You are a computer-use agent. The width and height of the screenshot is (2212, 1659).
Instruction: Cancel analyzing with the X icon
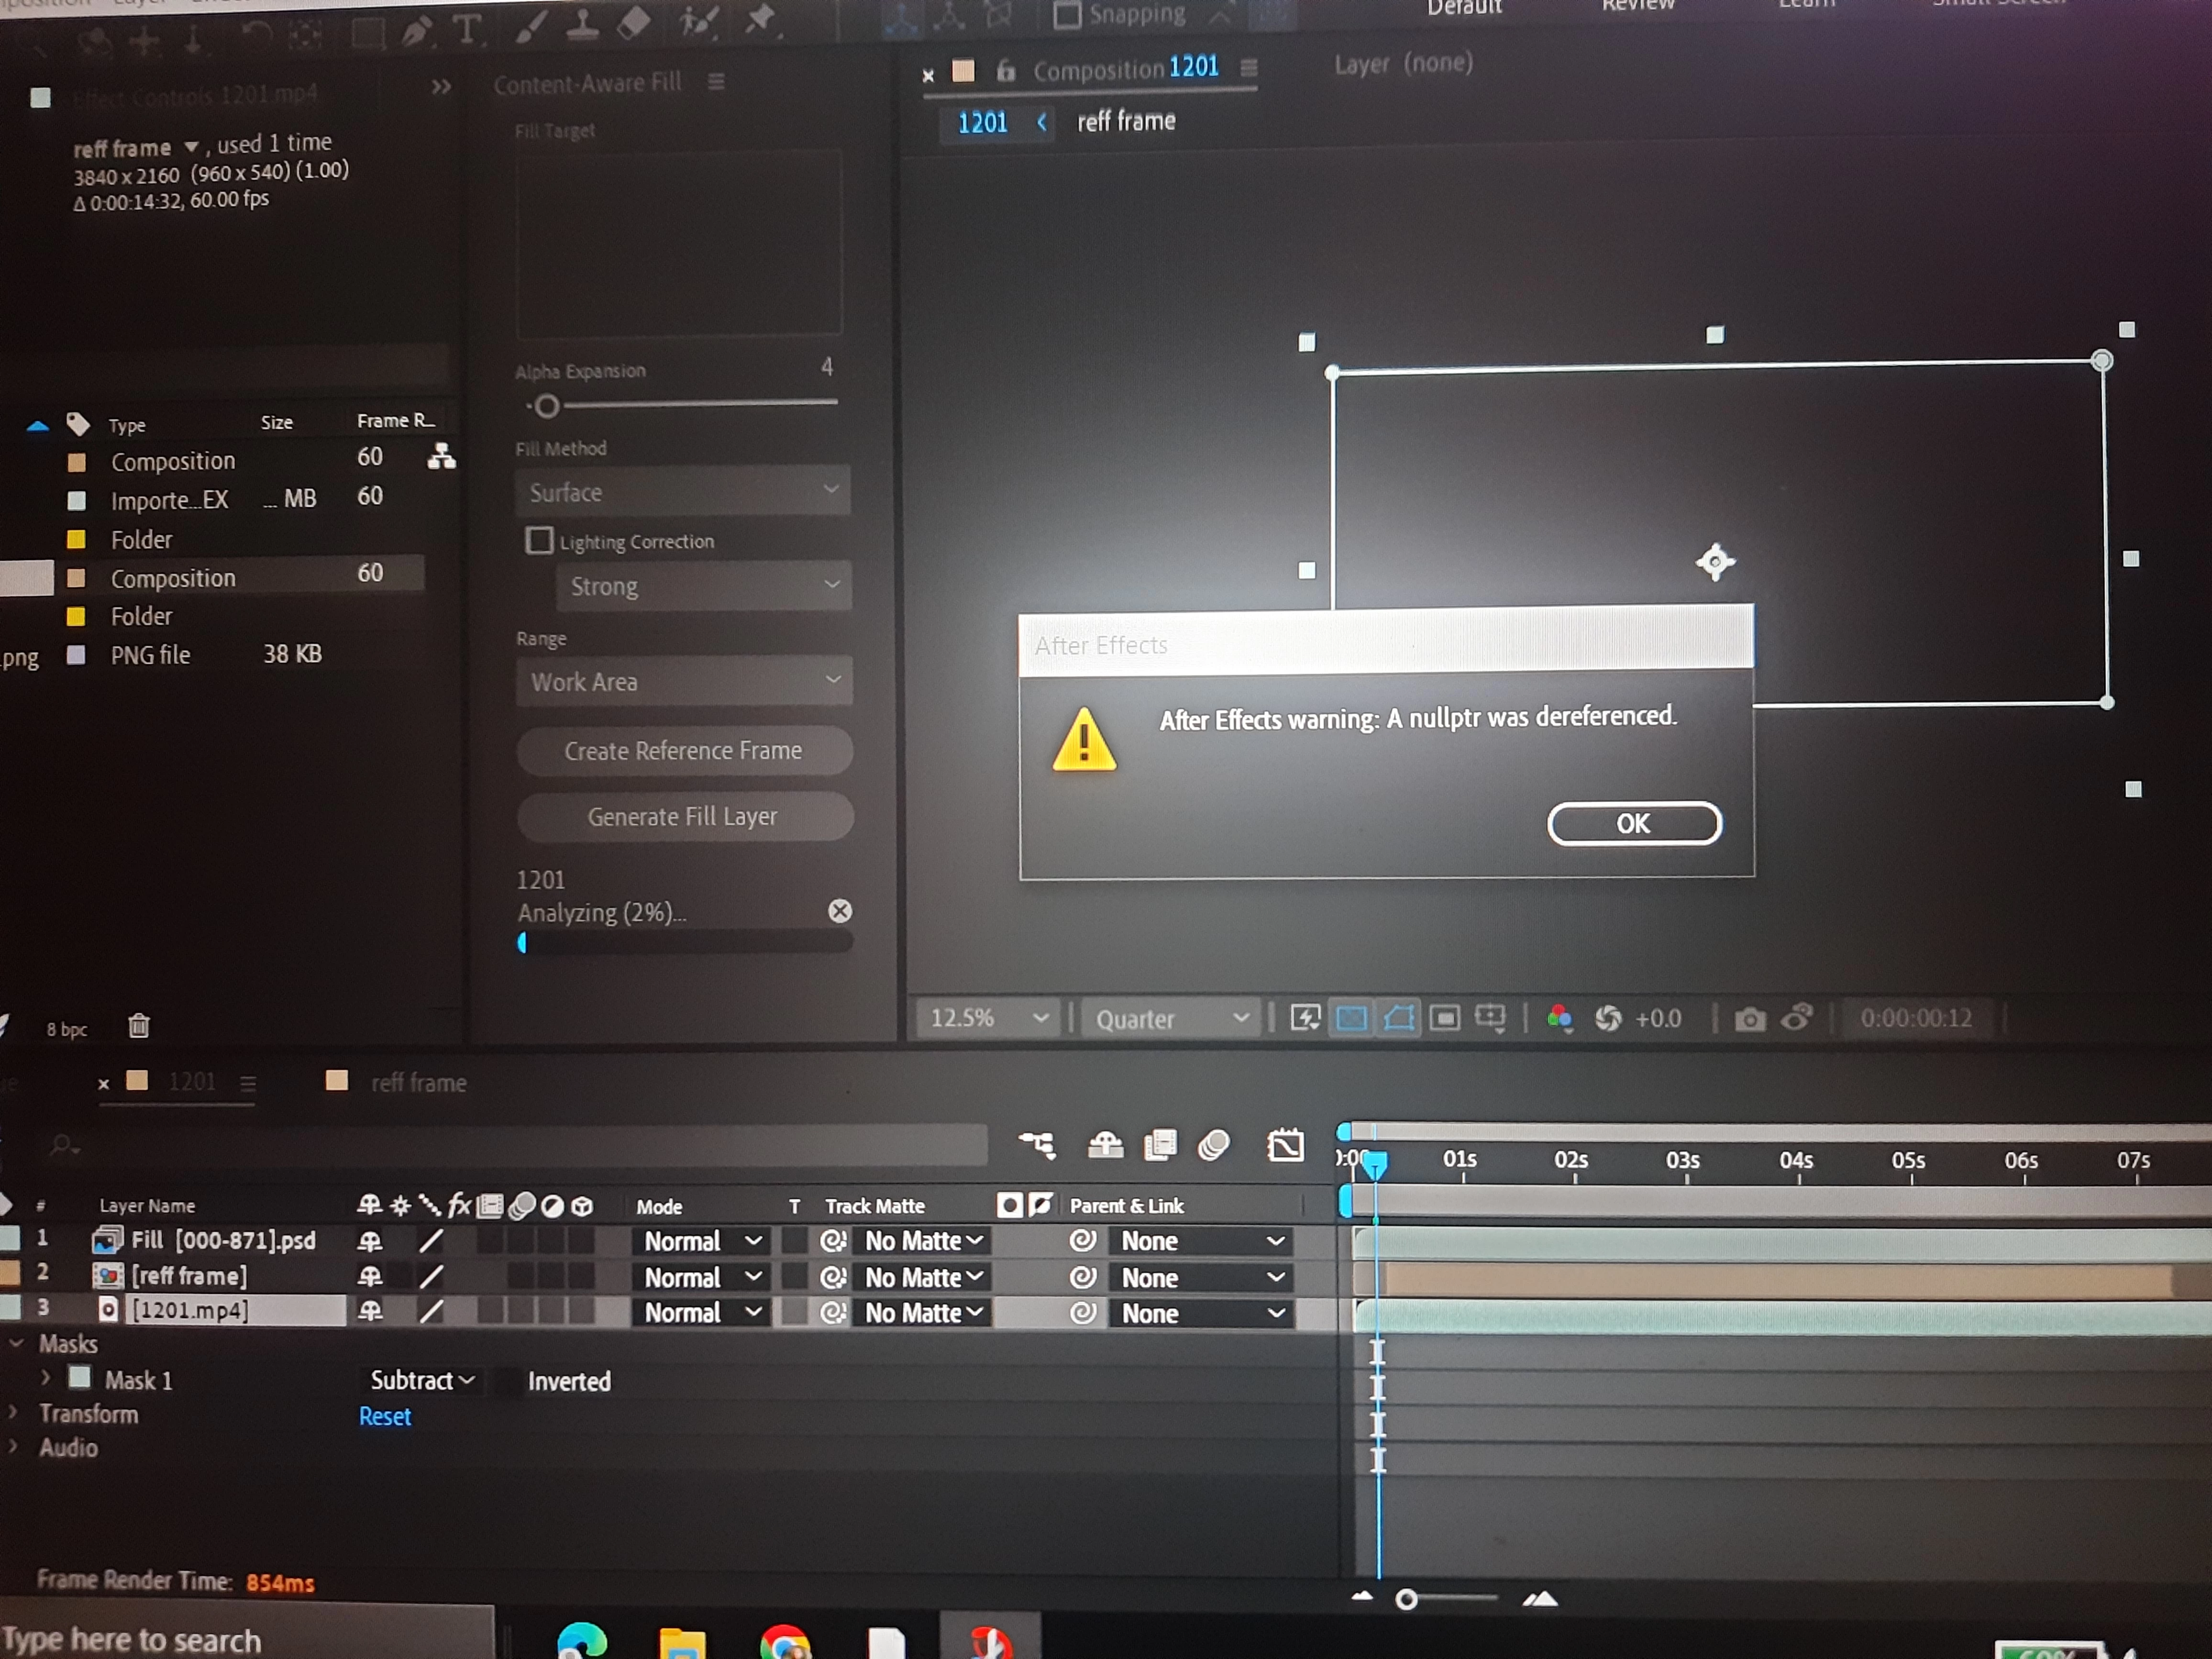pos(840,911)
